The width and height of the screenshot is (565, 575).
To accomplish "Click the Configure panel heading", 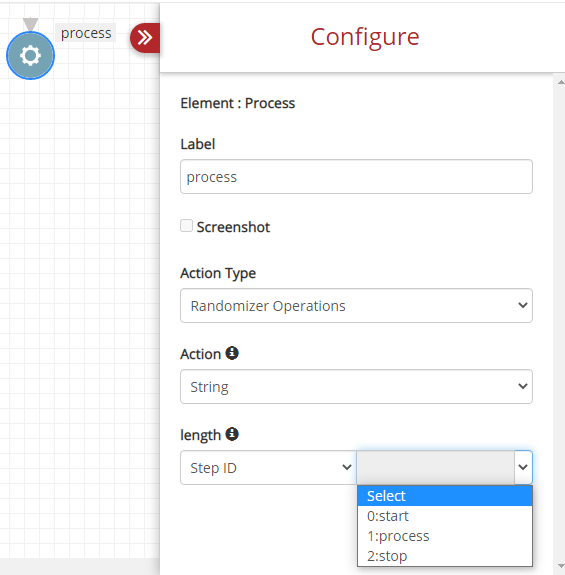I will (365, 37).
